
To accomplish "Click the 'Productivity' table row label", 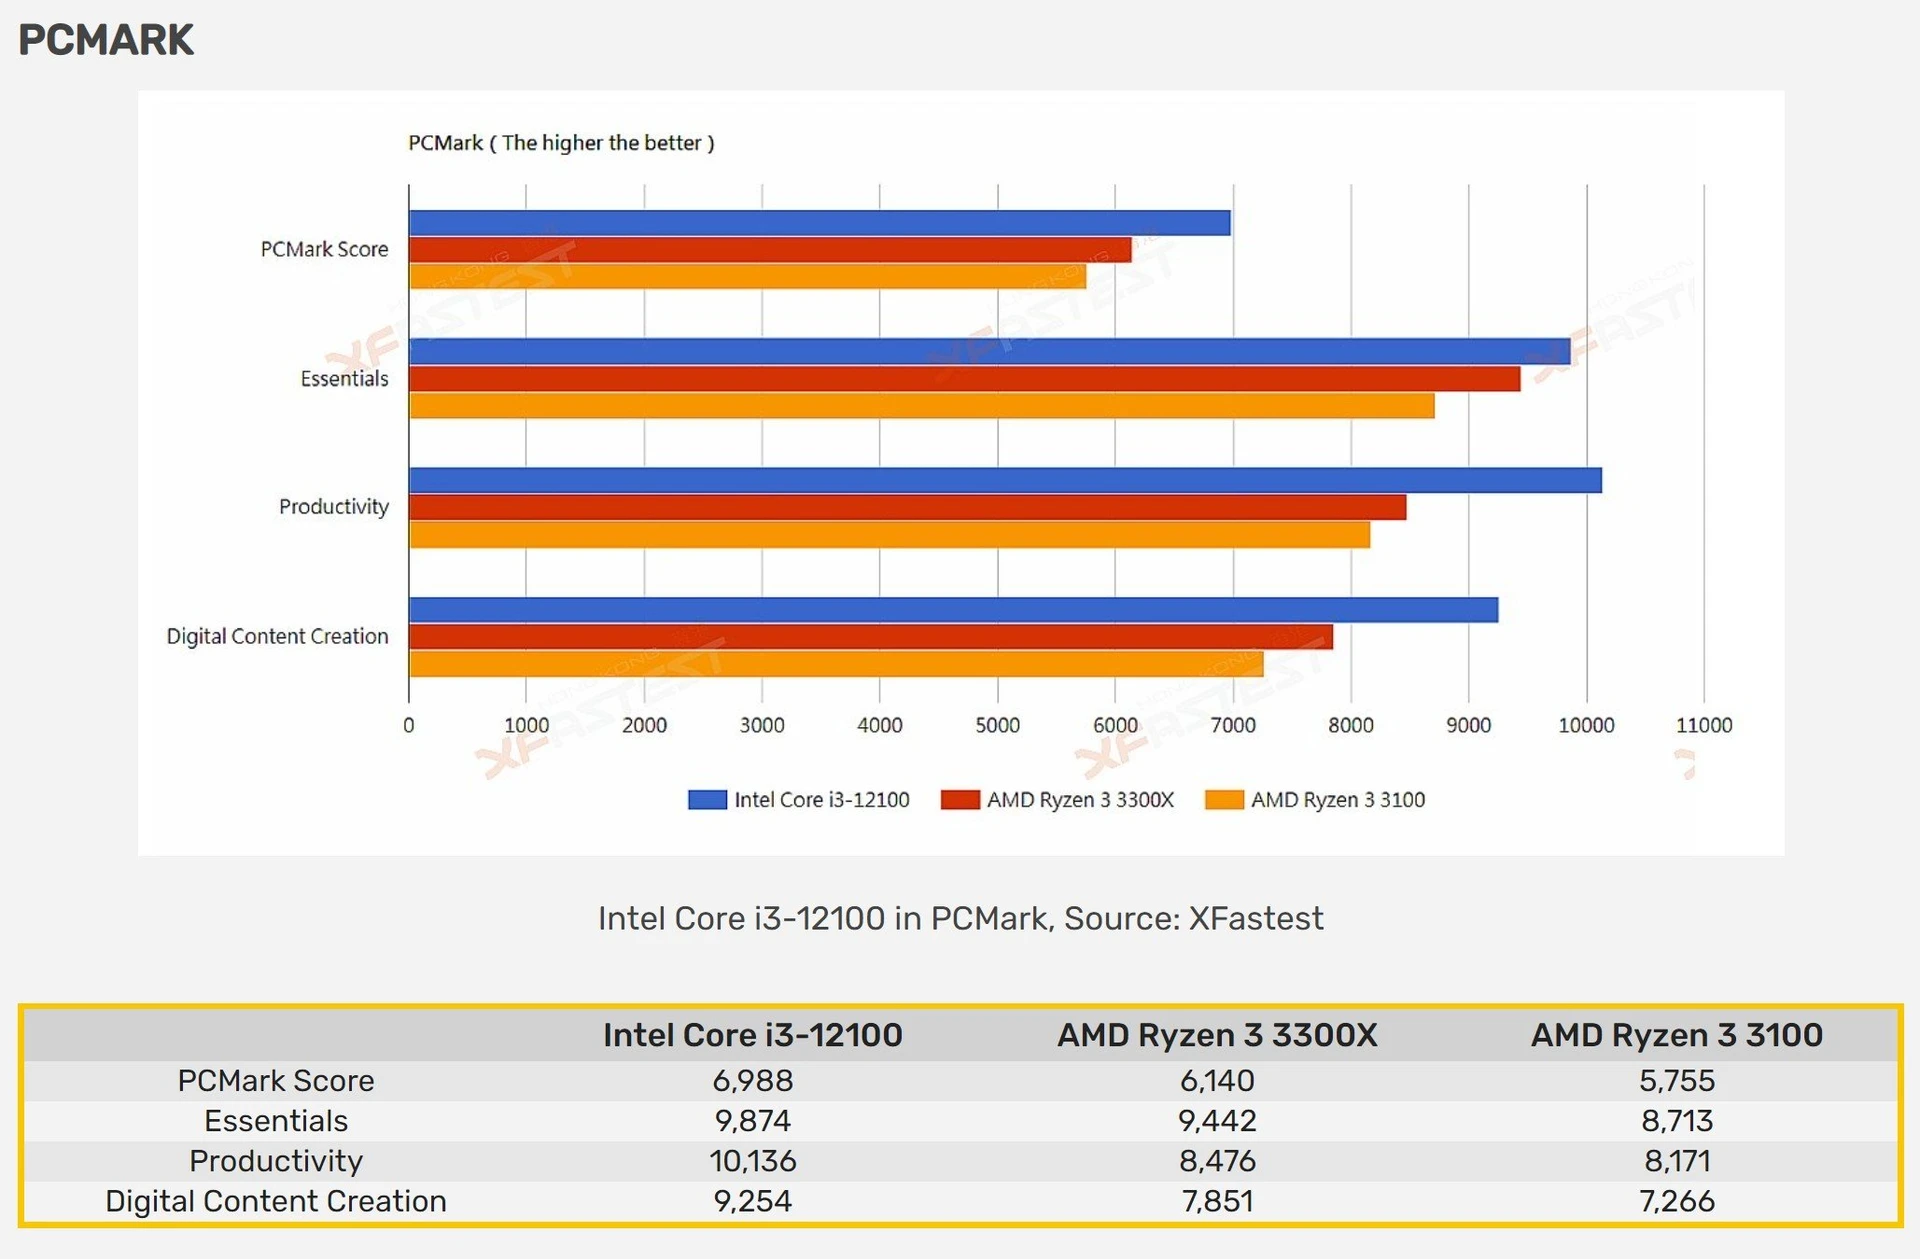I will [x=276, y=1161].
